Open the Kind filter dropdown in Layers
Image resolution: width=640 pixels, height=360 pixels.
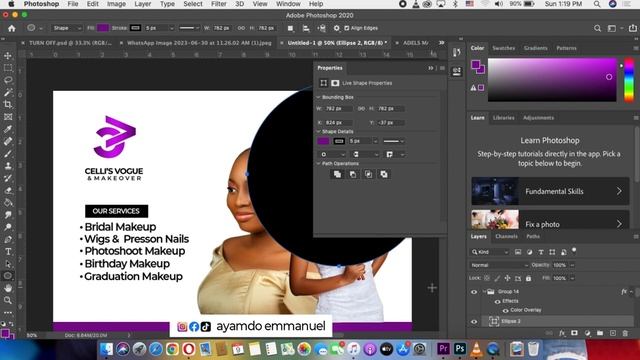[490, 252]
